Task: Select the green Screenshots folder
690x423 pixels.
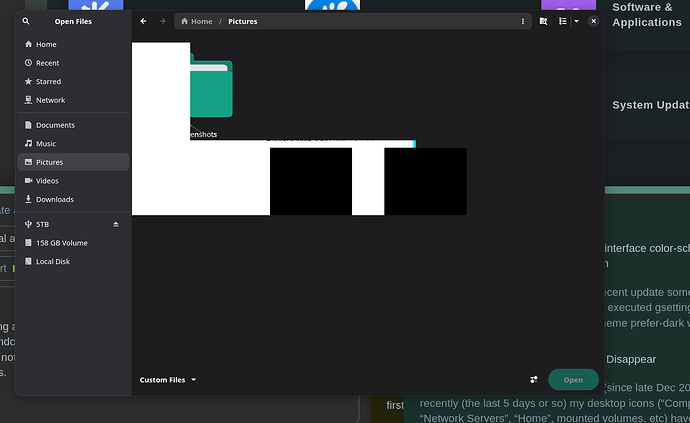Action: [211, 87]
